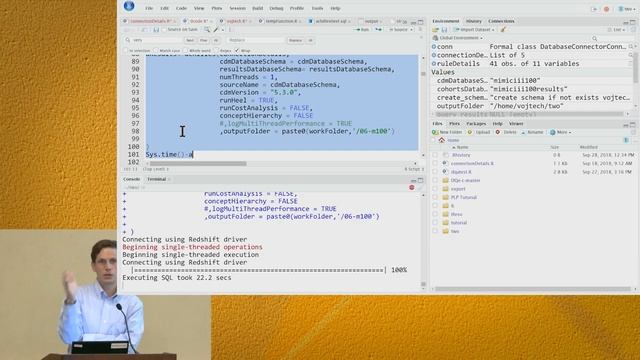Switch to the vojtech.R editor tab
Viewport: 640px width, 360px height.
(236, 21)
